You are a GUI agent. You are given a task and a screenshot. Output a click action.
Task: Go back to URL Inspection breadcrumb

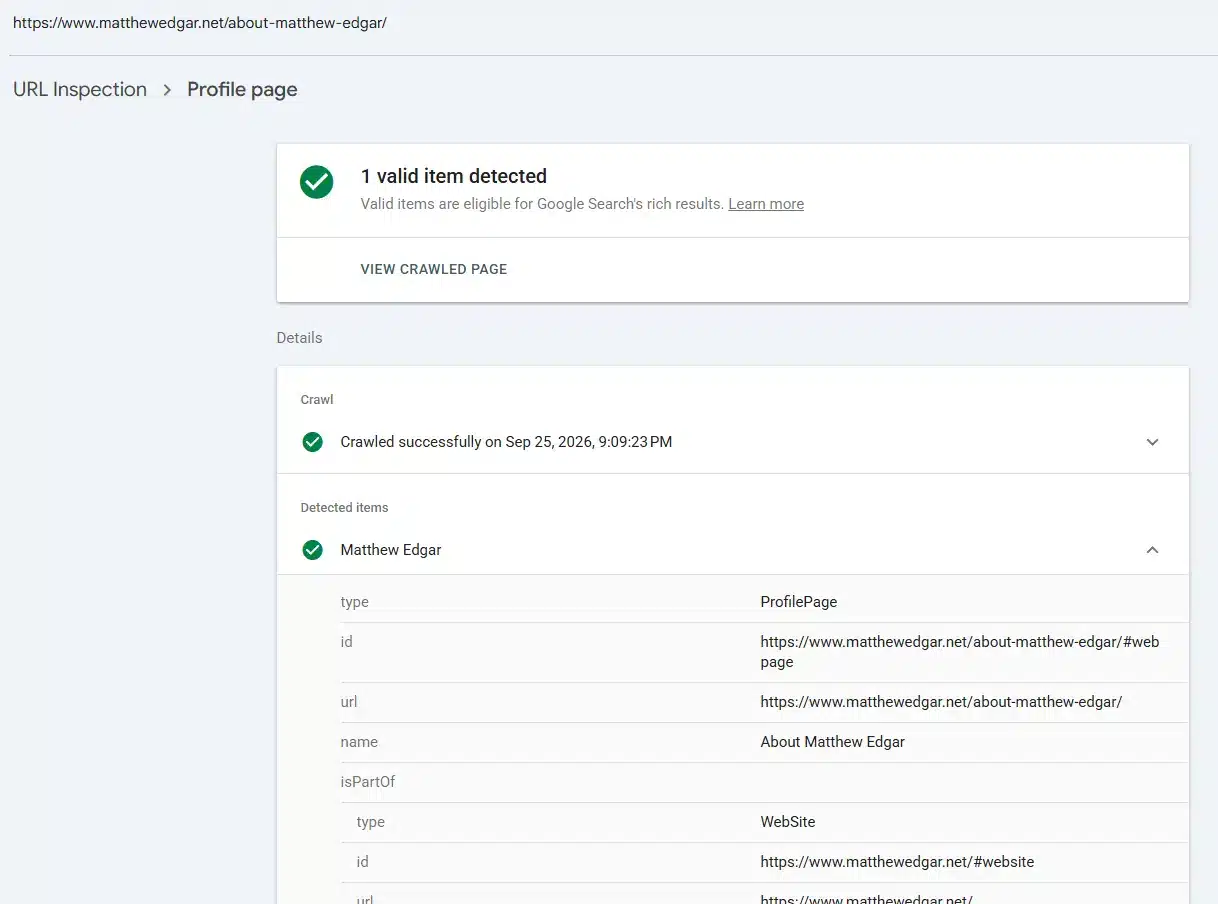[80, 89]
